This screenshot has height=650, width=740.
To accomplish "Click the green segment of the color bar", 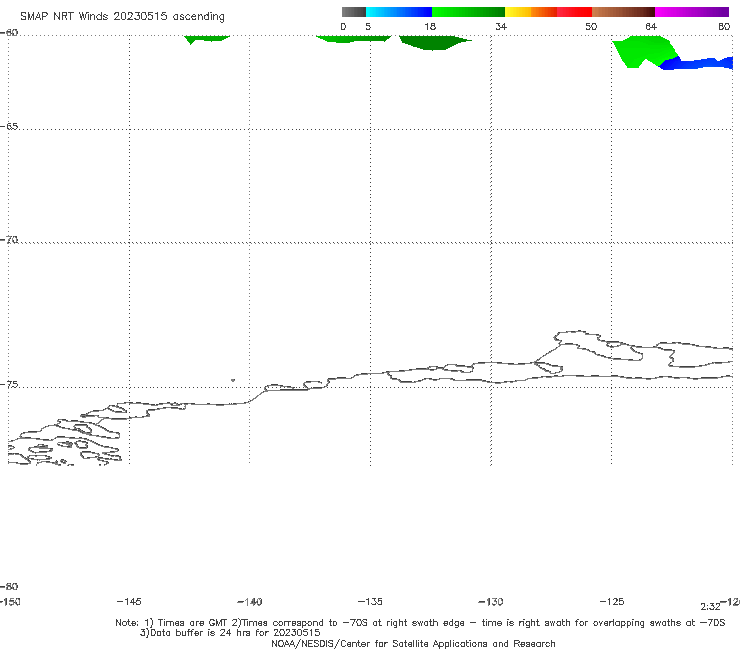I will point(468,12).
